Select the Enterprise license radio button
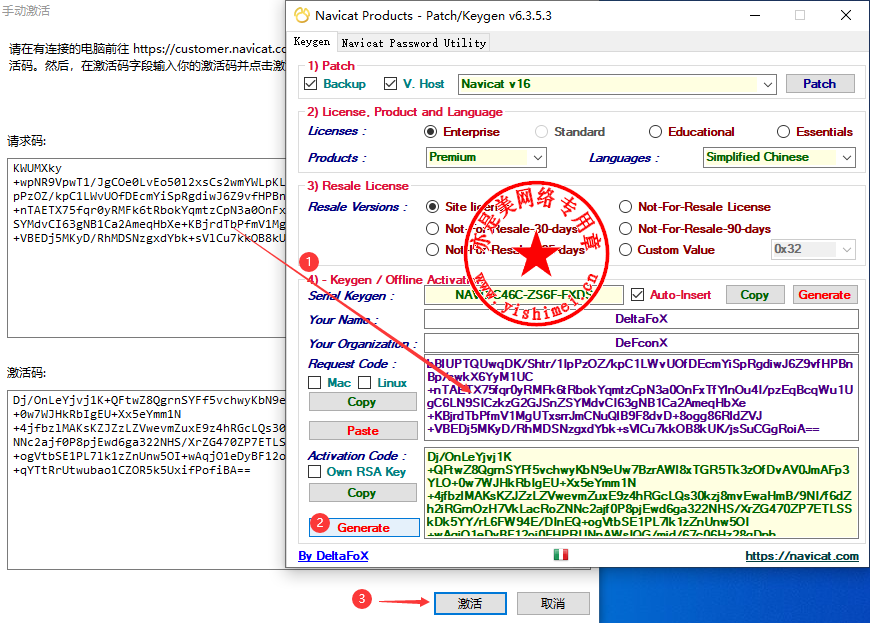This screenshot has width=870, height=623. 431,131
